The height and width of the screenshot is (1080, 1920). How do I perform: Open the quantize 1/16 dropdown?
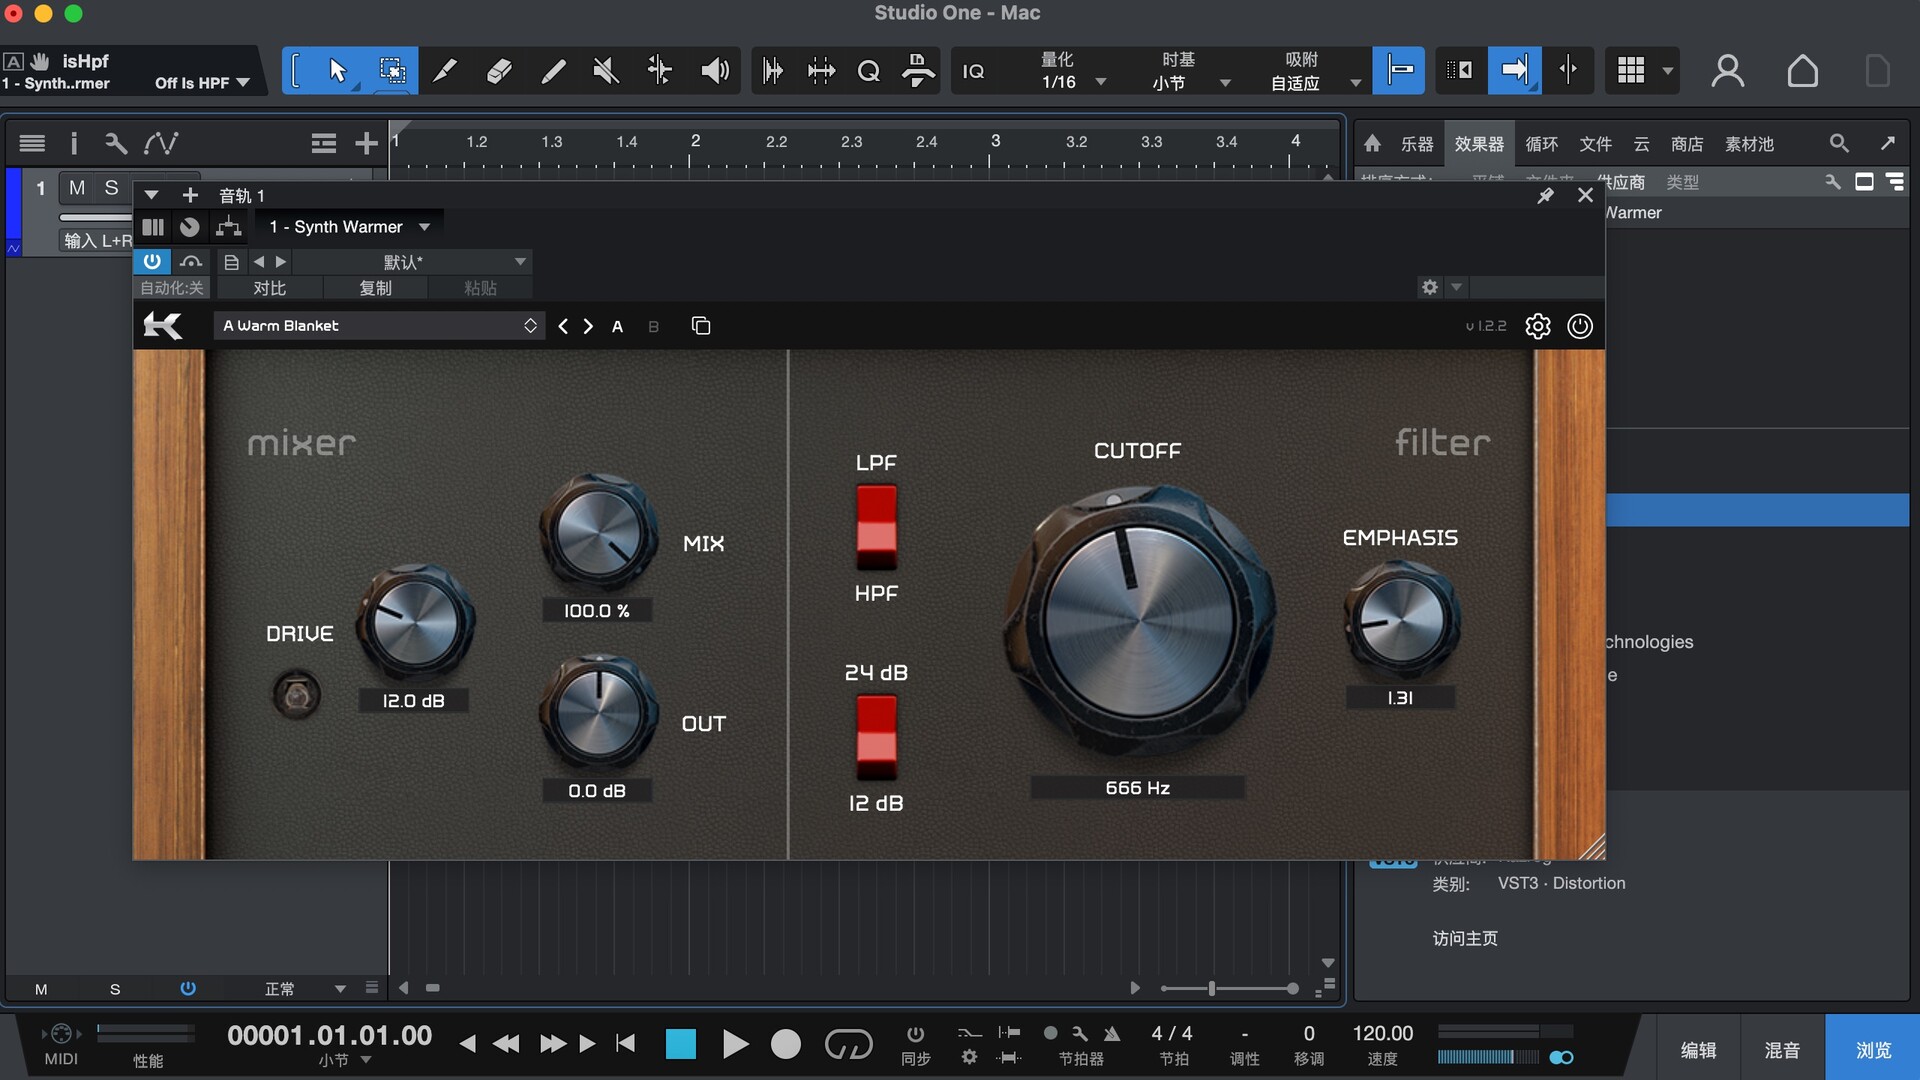pos(1100,82)
